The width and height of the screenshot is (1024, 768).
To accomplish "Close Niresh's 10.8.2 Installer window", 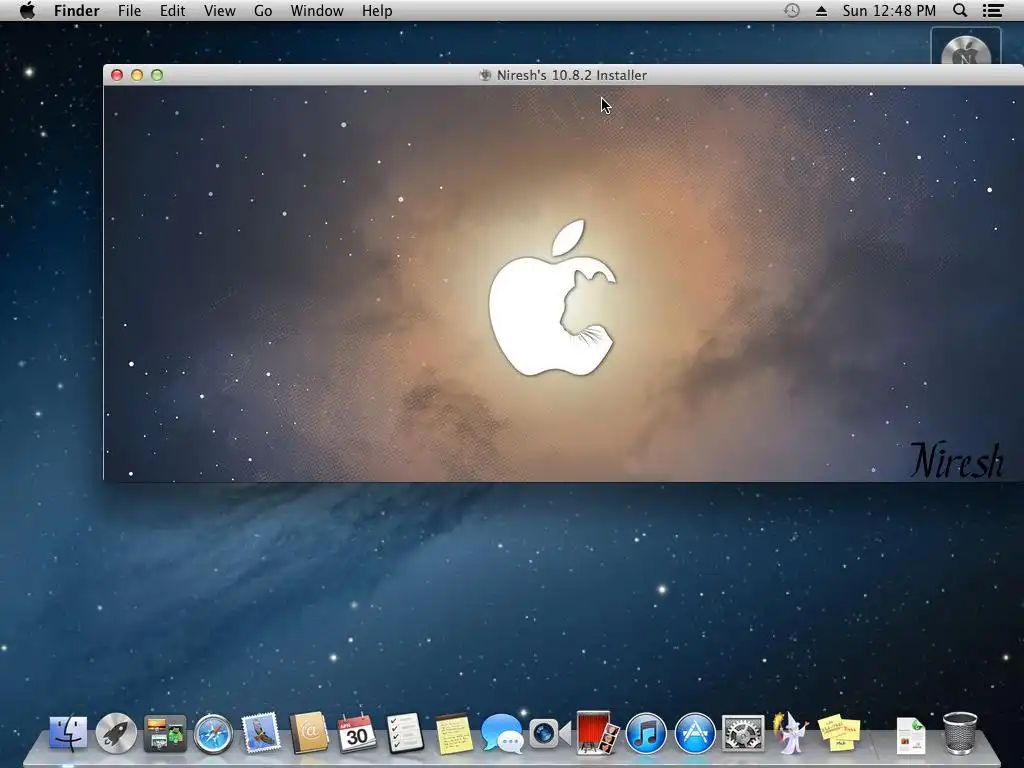I will point(117,75).
